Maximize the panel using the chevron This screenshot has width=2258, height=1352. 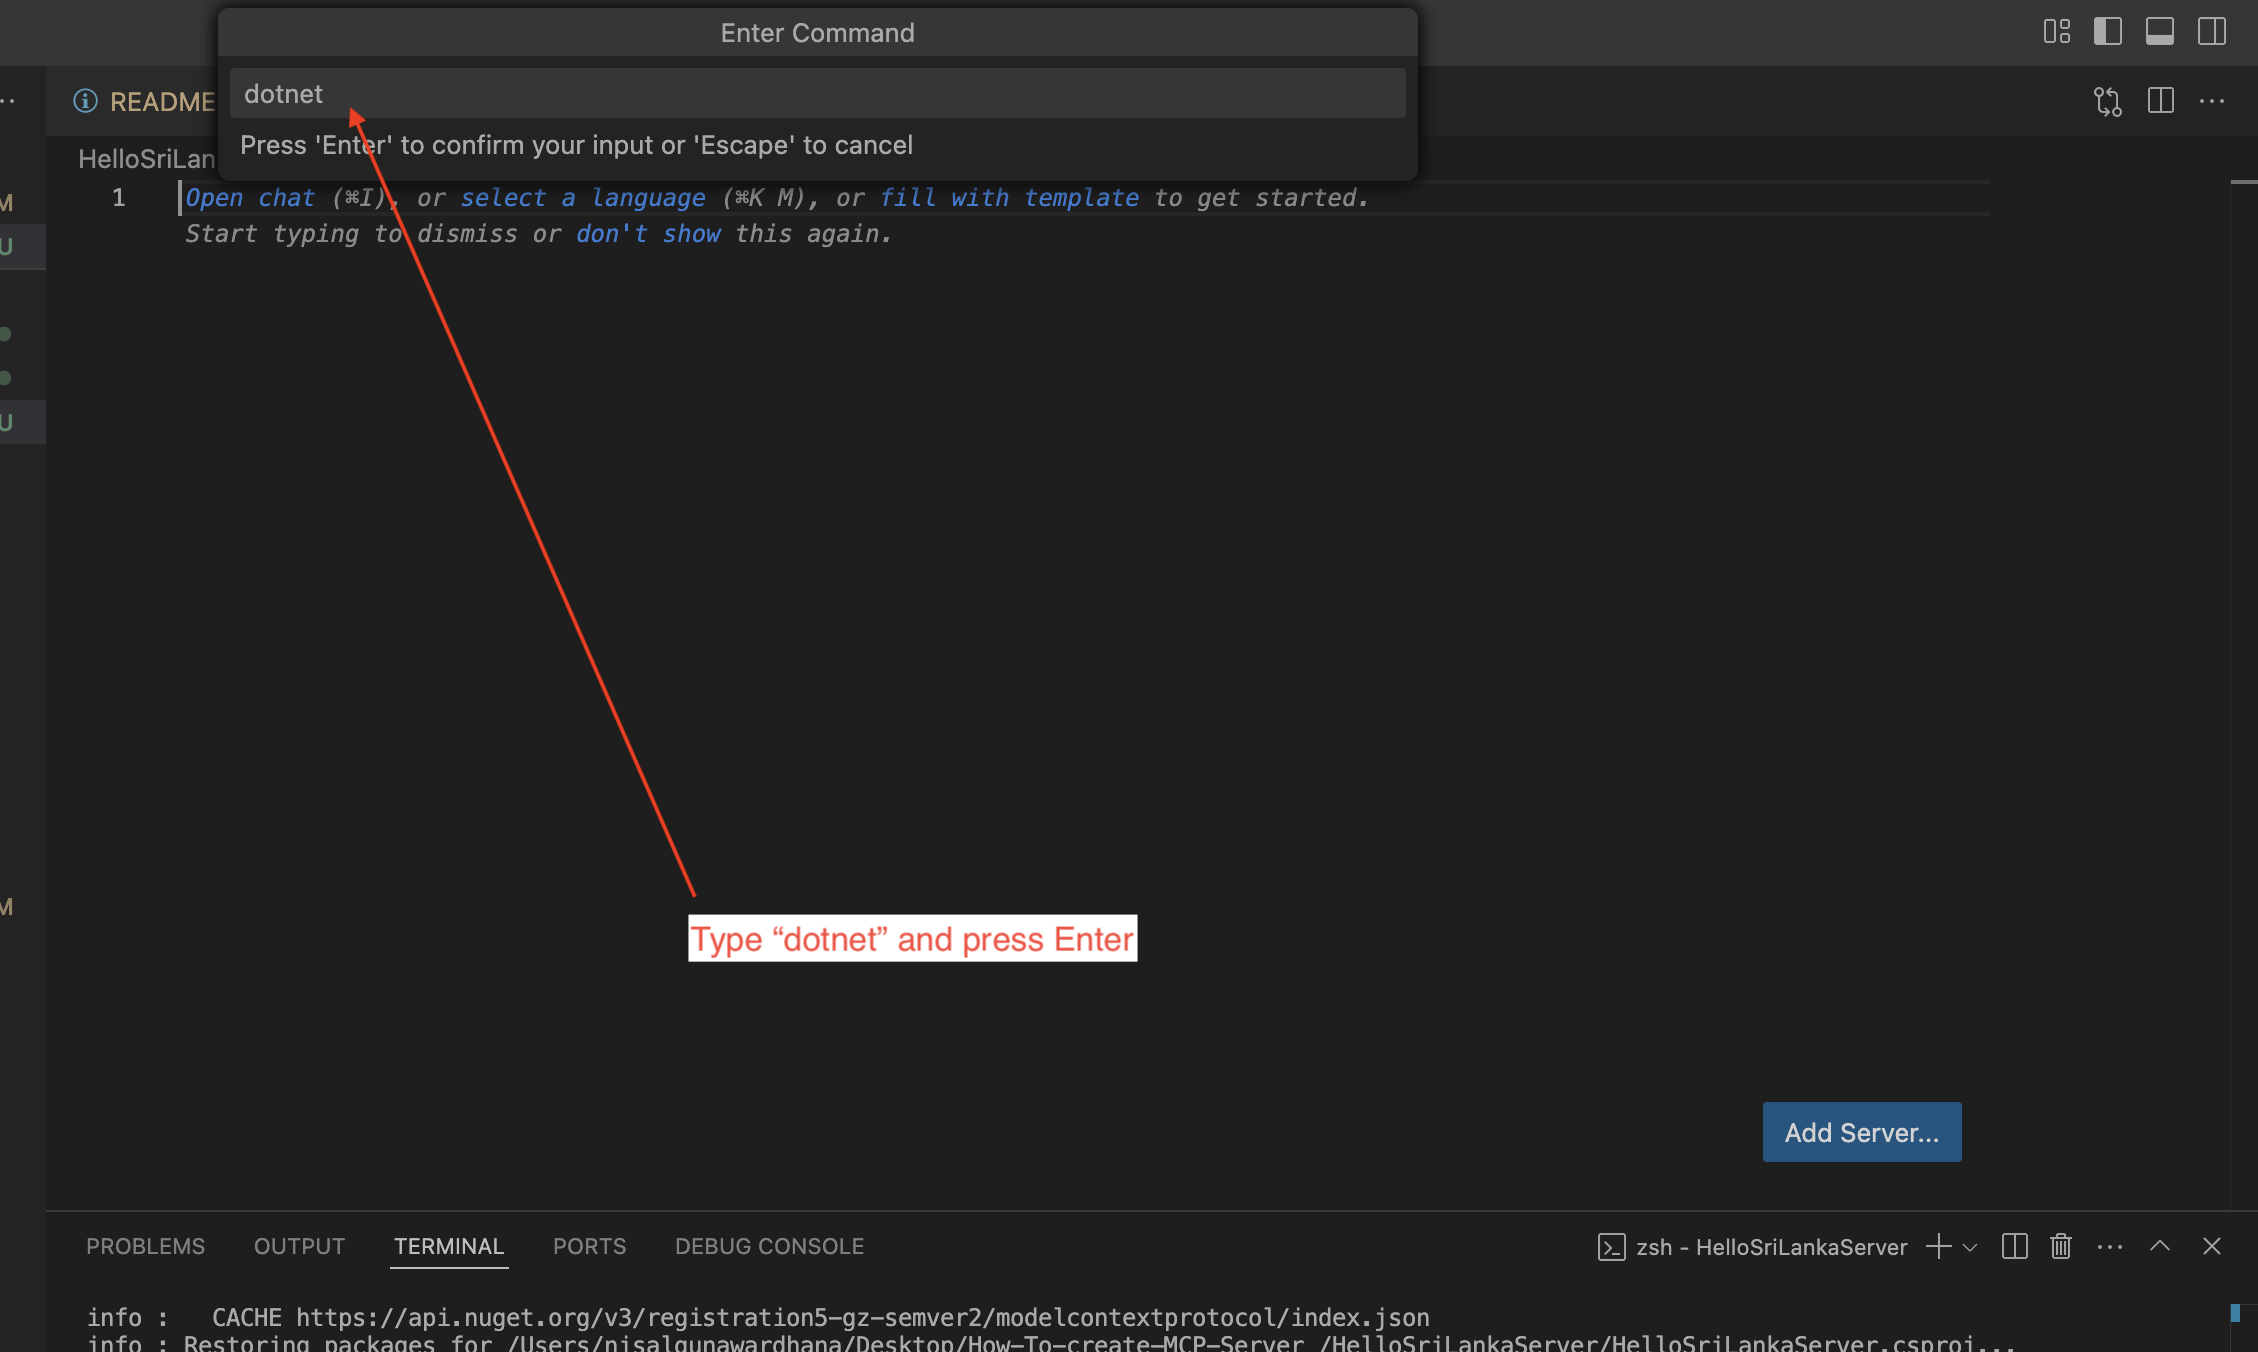[x=2160, y=1246]
